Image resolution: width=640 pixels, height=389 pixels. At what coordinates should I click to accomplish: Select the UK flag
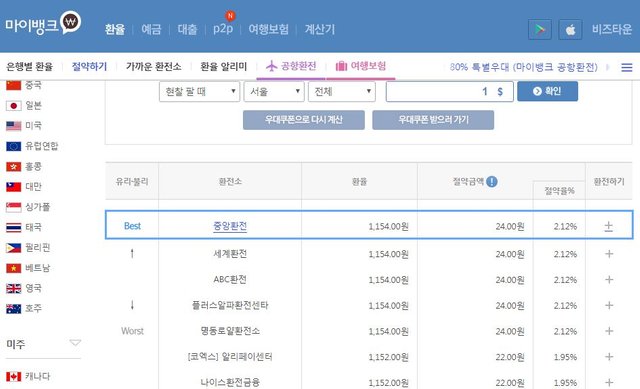(x=13, y=289)
